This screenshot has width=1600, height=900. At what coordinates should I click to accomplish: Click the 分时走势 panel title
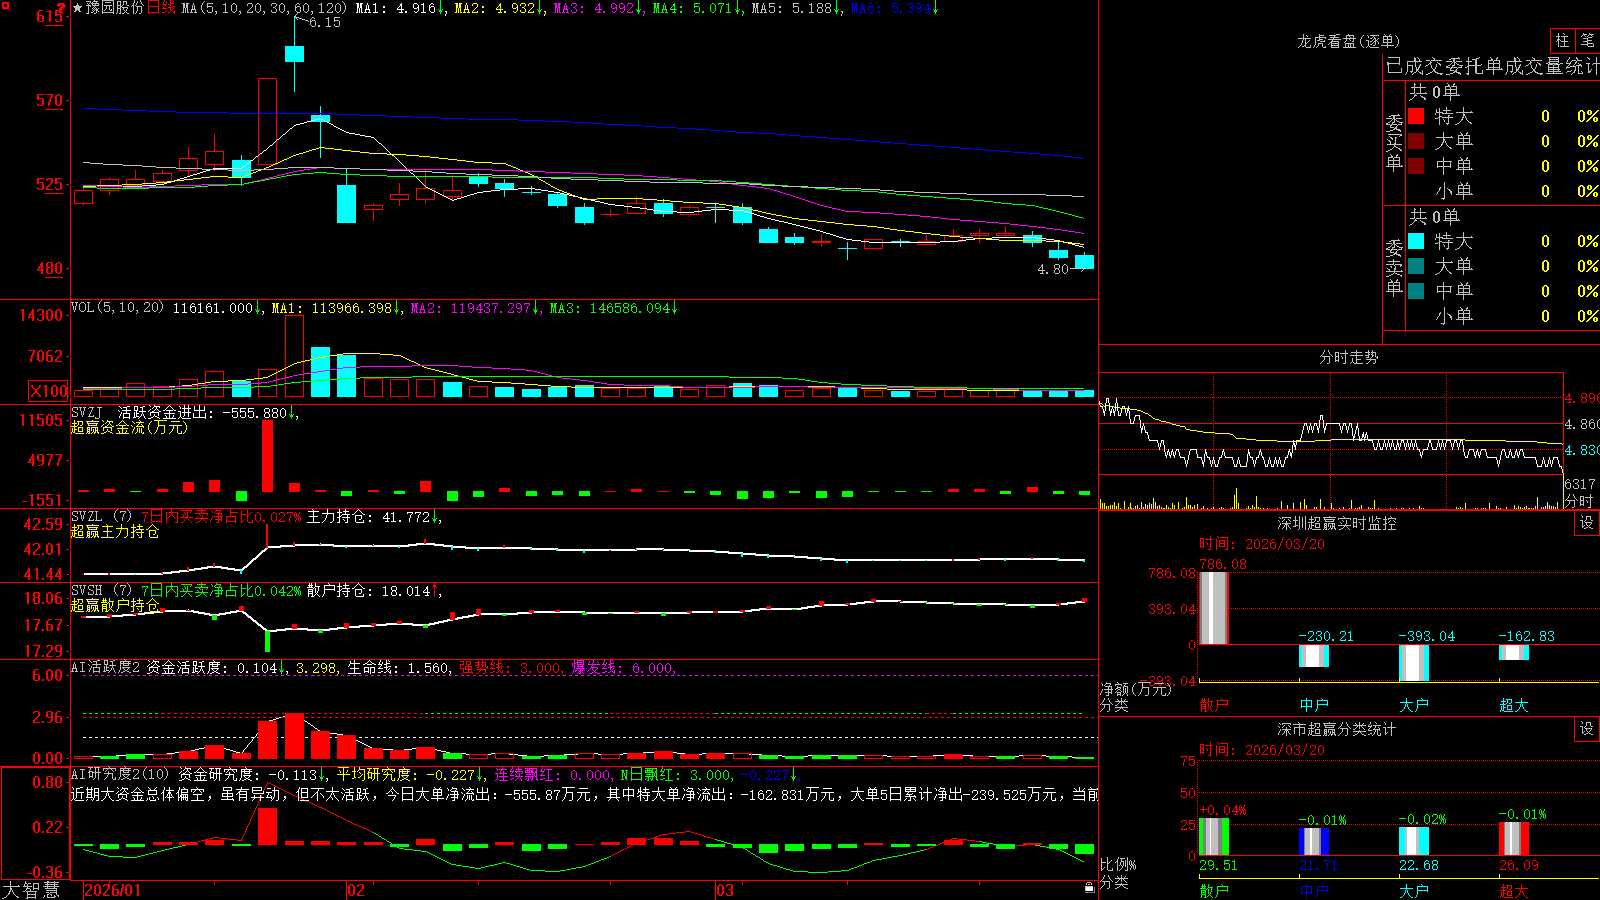(x=1348, y=357)
